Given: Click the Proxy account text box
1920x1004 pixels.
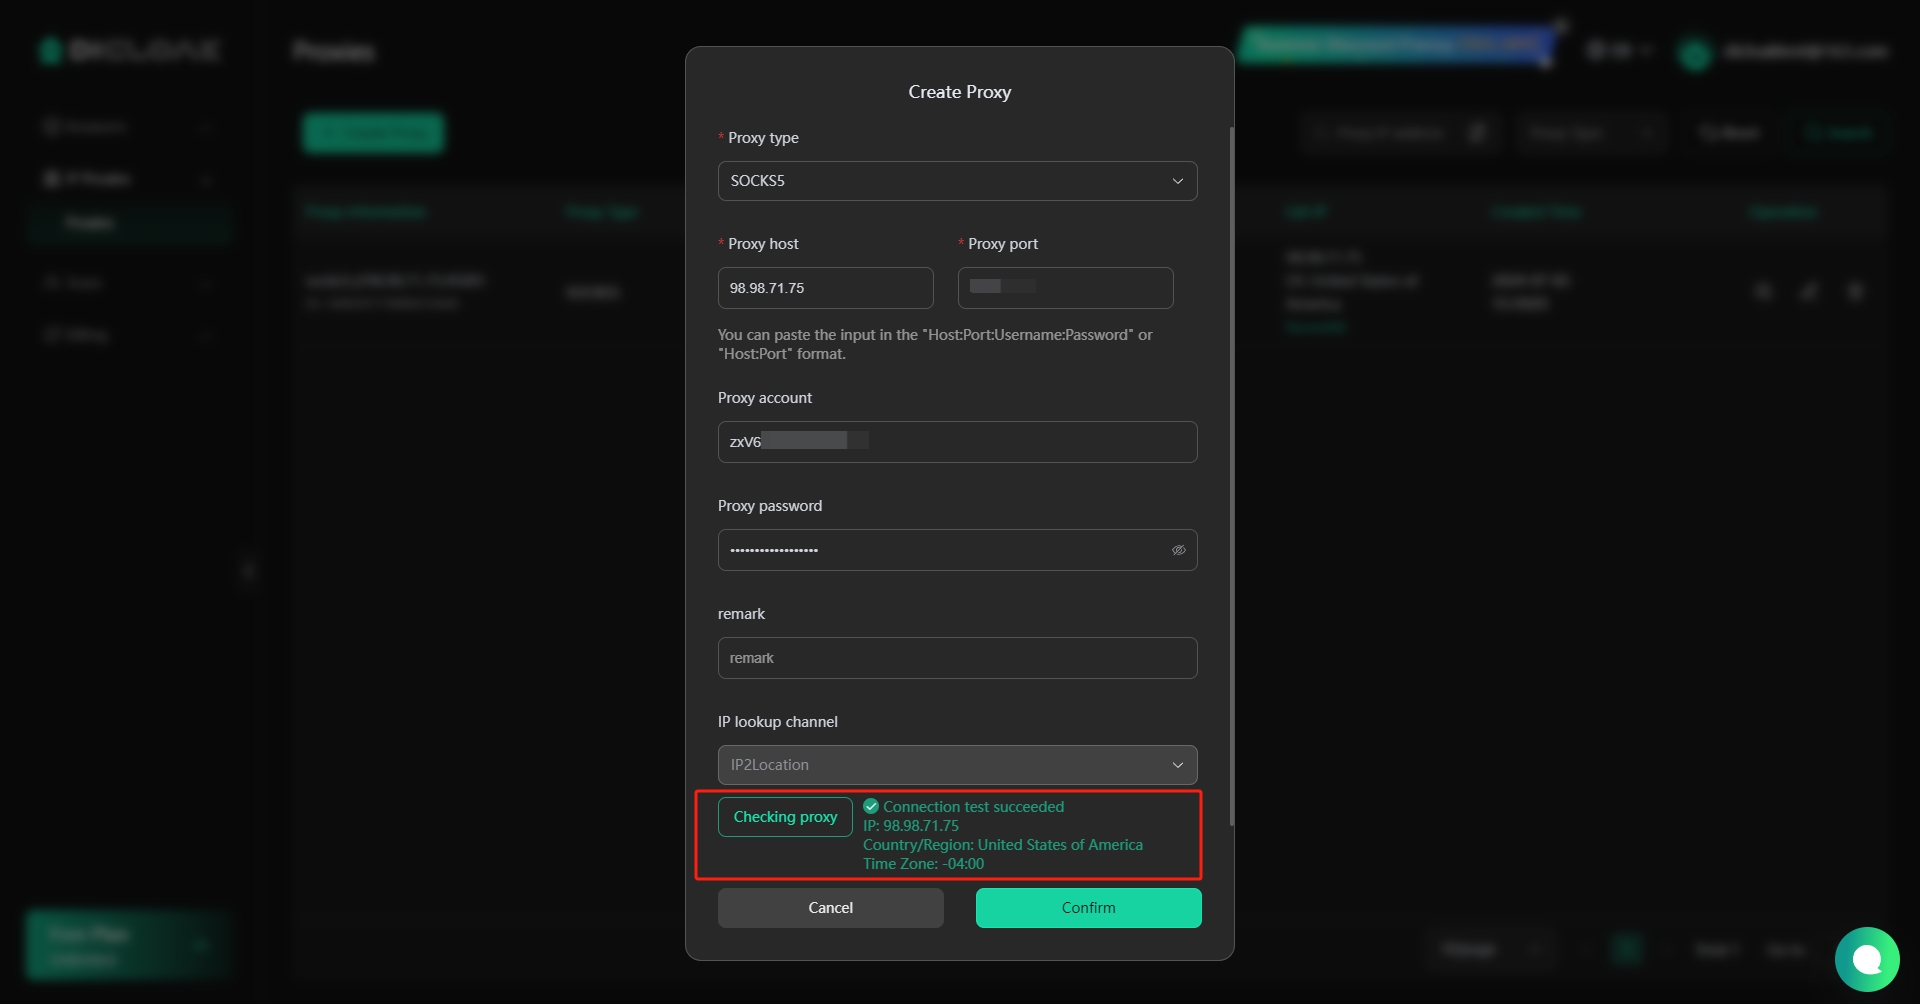Looking at the screenshot, I should tap(957, 442).
